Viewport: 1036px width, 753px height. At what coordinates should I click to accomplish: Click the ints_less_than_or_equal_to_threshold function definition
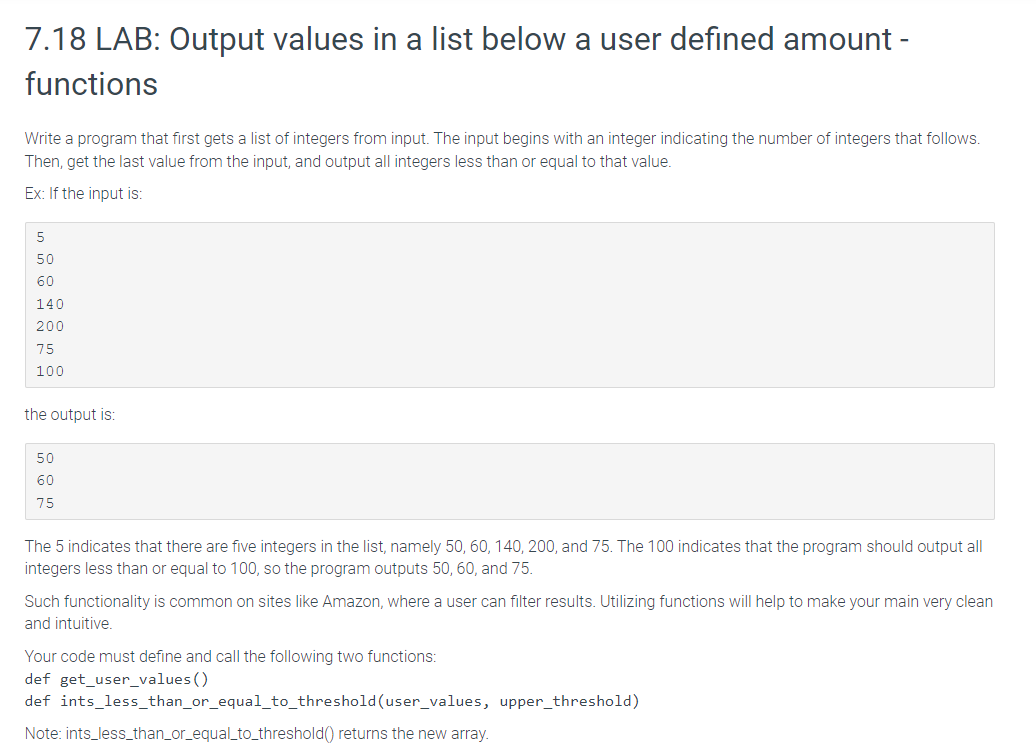[x=332, y=701]
